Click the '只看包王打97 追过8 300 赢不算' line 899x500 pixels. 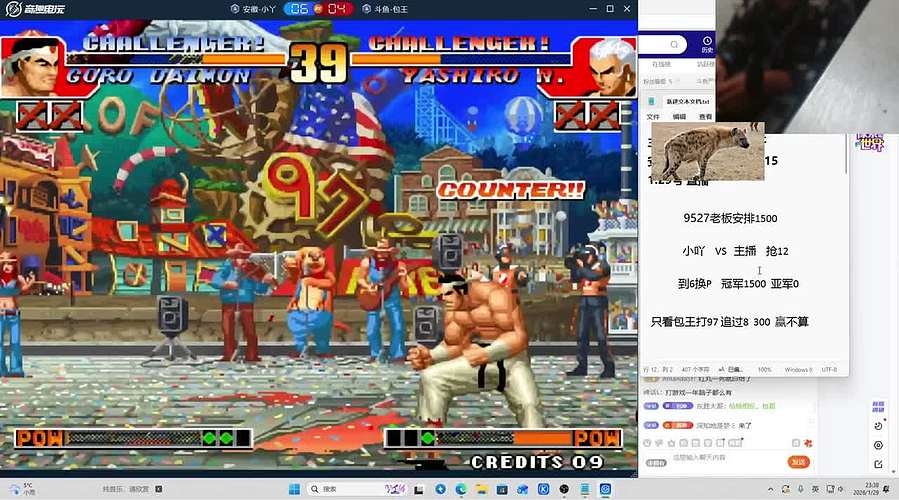point(729,322)
